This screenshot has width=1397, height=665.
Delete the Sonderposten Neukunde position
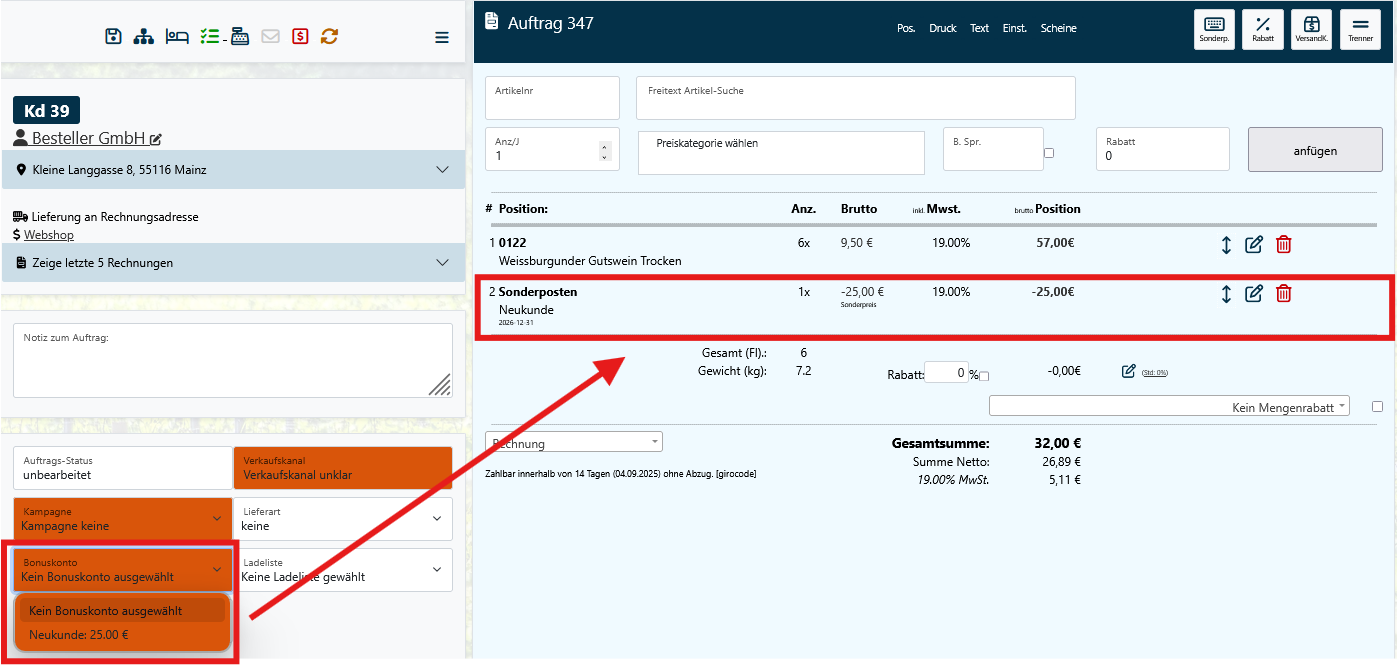point(1284,294)
